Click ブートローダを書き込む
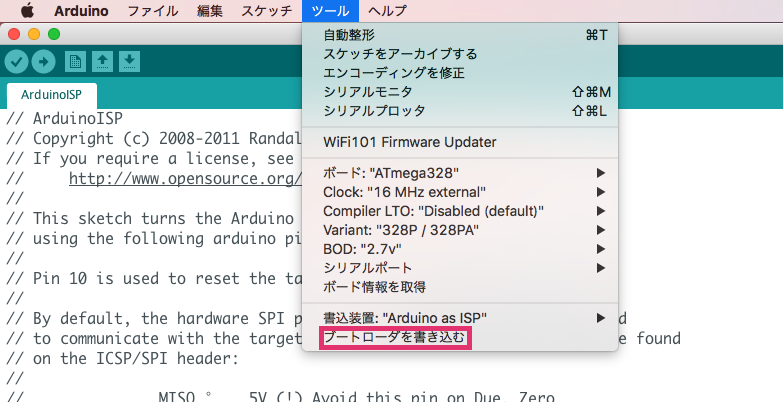783x402 pixels. (460, 338)
